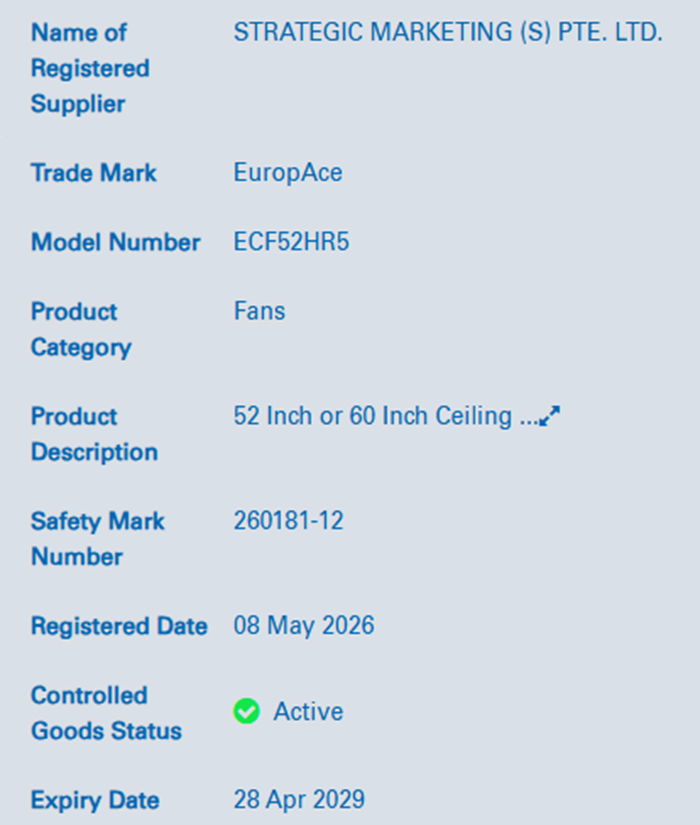Click the Name of Registered Supplier label
Screen dimensions: 700x825
point(91,68)
